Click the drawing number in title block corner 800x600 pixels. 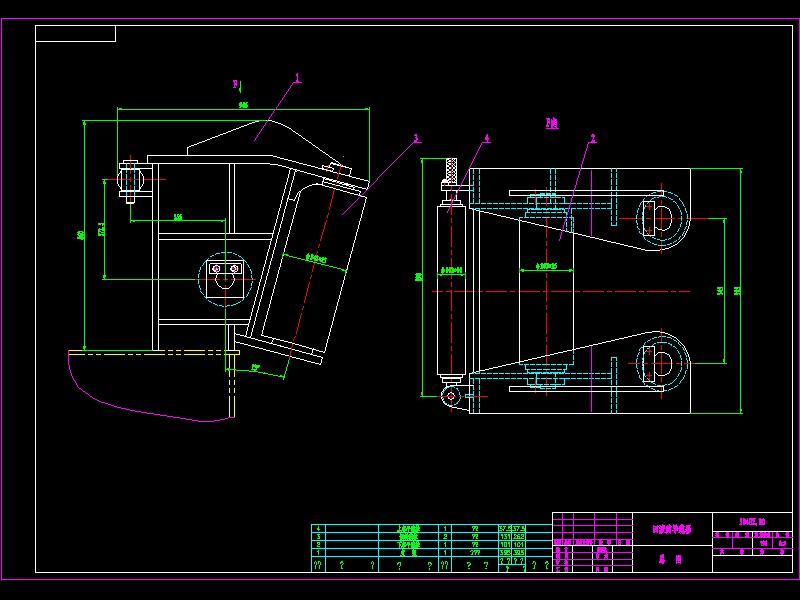click(x=753, y=521)
